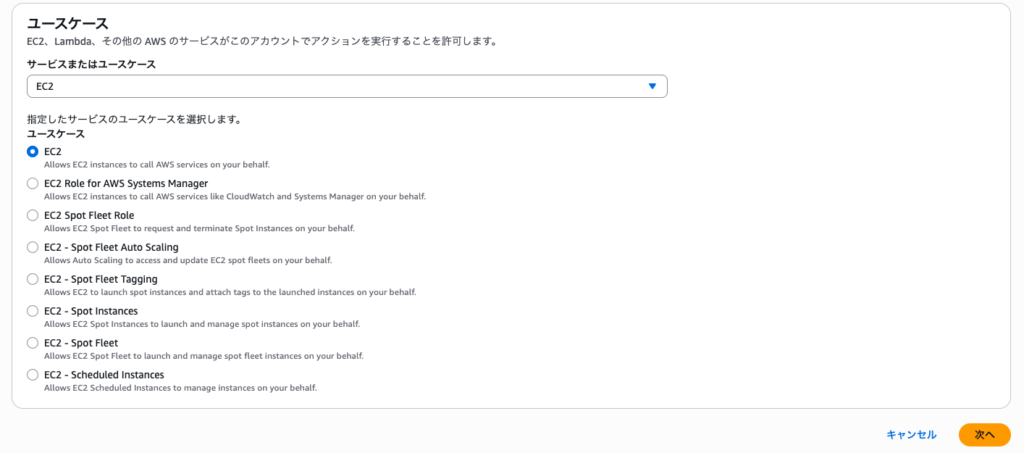Choose EC2 Role for AWS Systems Manager
Image resolution: width=1024 pixels, height=453 pixels.
[x=33, y=184]
